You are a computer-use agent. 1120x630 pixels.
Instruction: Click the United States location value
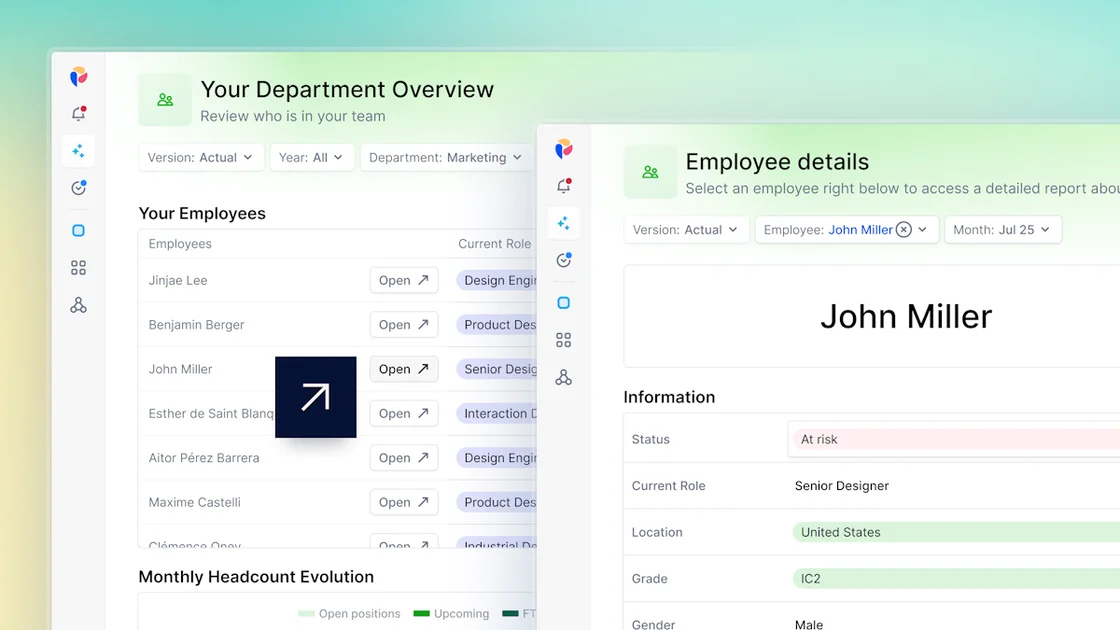point(956,532)
